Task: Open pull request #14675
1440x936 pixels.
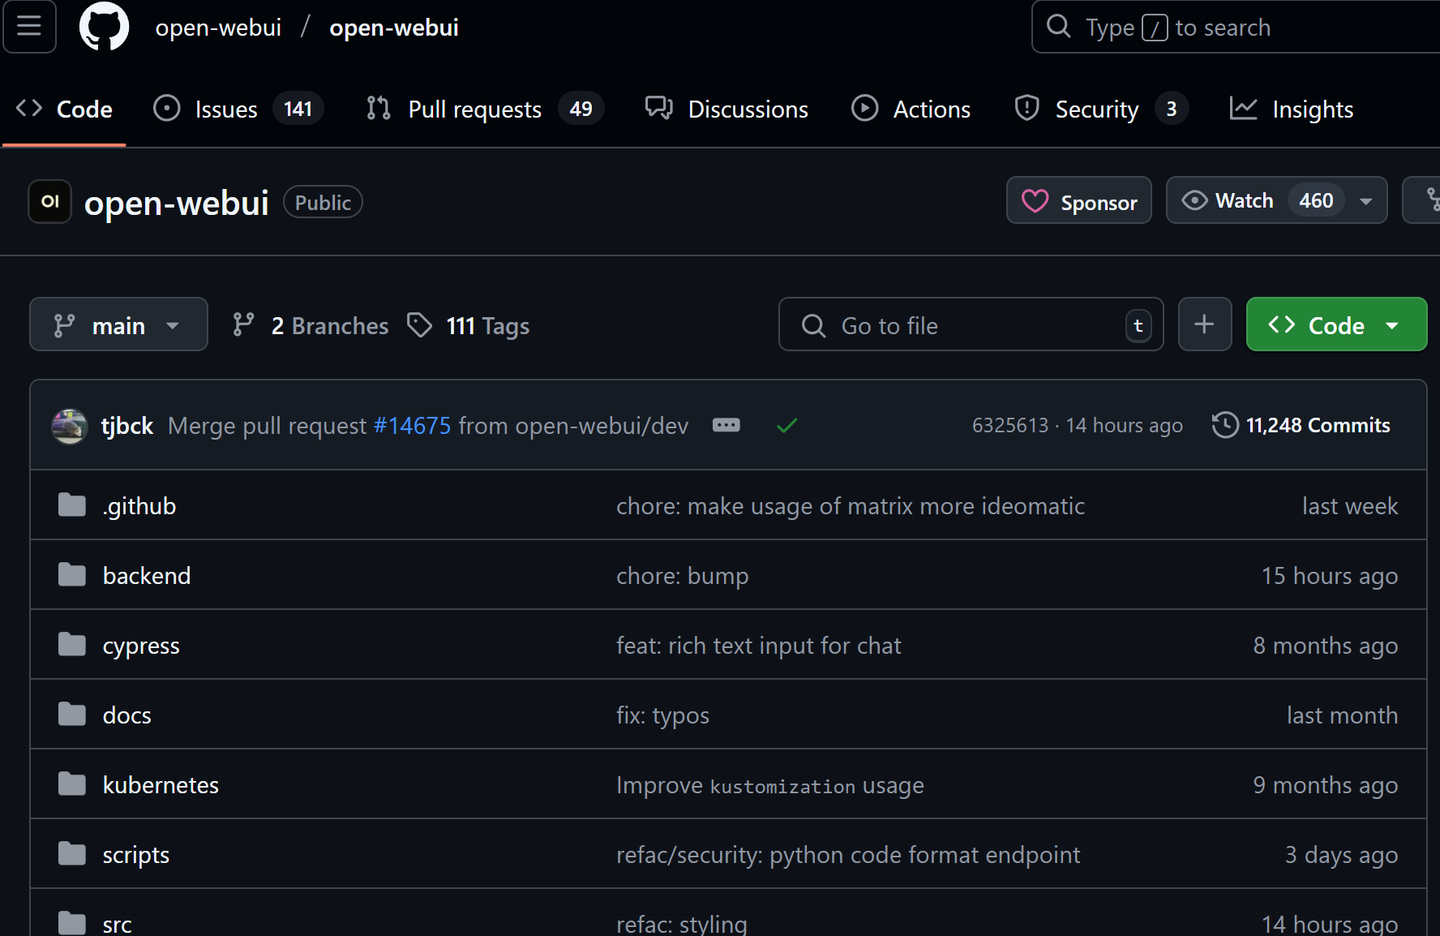Action: click(x=412, y=425)
